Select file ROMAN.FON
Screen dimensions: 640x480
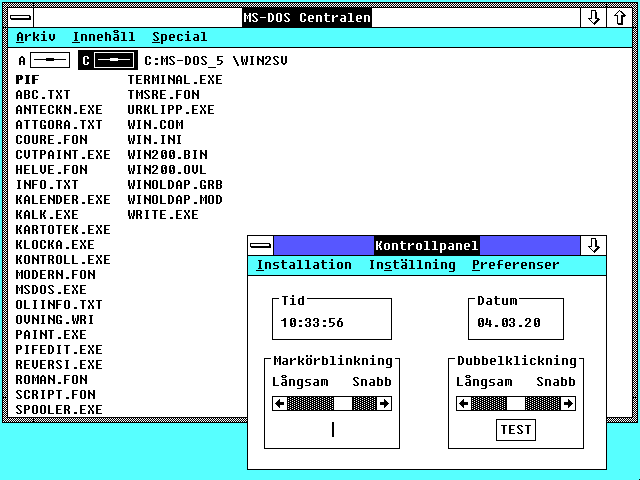point(51,380)
